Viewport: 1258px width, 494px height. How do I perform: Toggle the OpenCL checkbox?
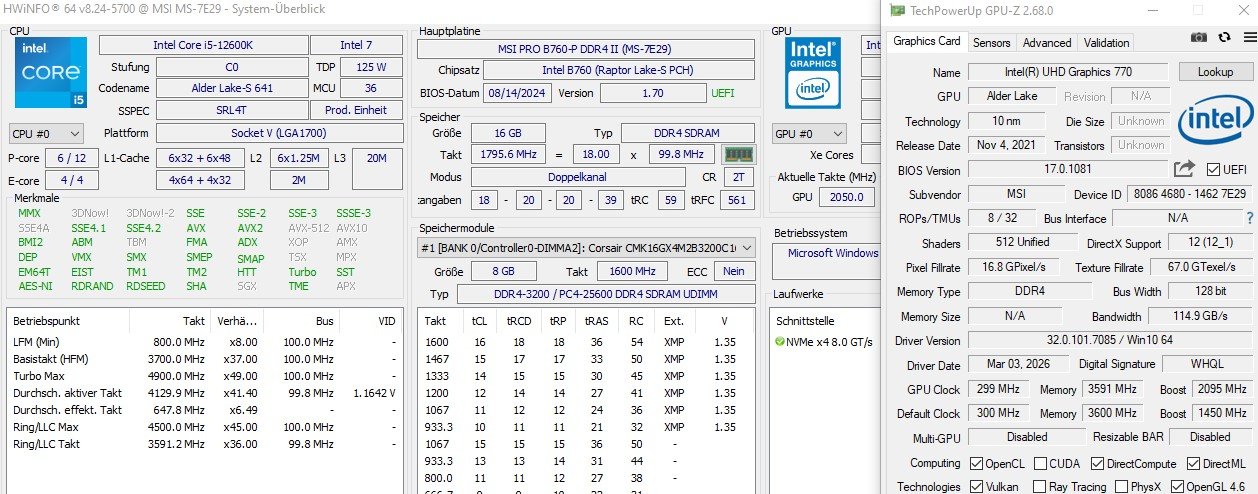pos(976,464)
